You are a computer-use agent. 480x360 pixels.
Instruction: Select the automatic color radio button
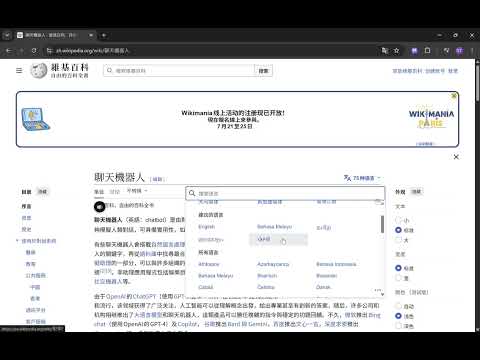pos(398,306)
